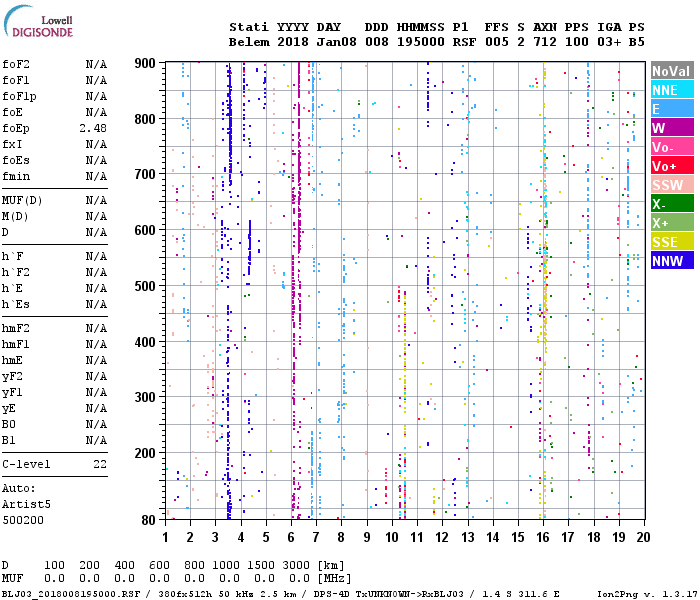
Task: Click the M(D) parameter label
Action: (15, 216)
